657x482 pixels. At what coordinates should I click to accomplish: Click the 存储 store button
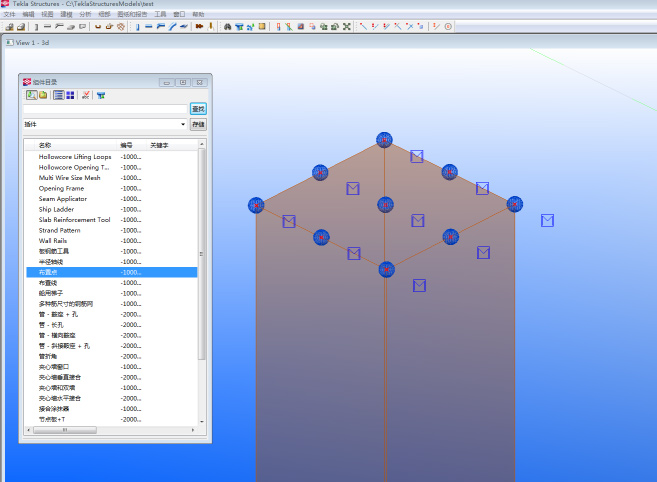coord(198,125)
